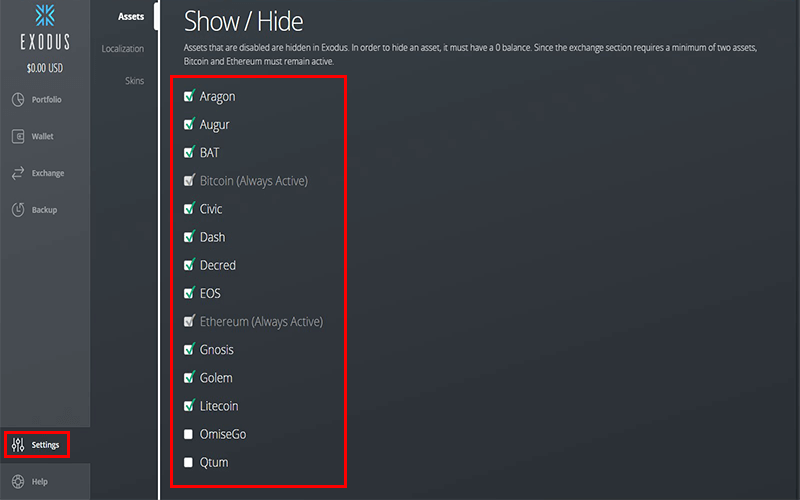The image size is (800, 500).
Task: Click the Show / Hide heading
Action: coord(243,21)
